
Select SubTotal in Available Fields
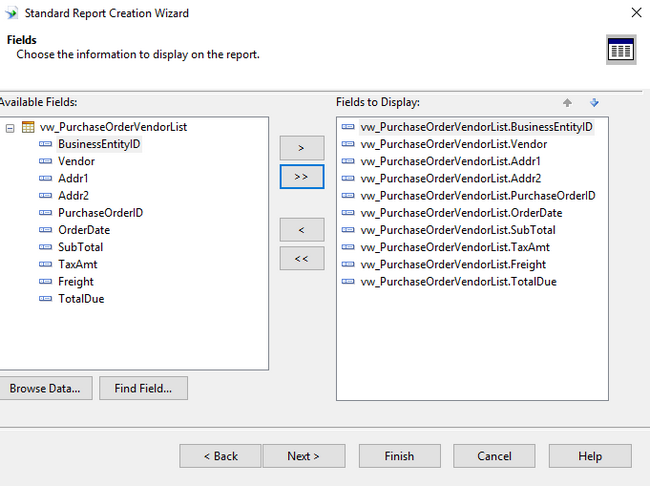click(80, 247)
